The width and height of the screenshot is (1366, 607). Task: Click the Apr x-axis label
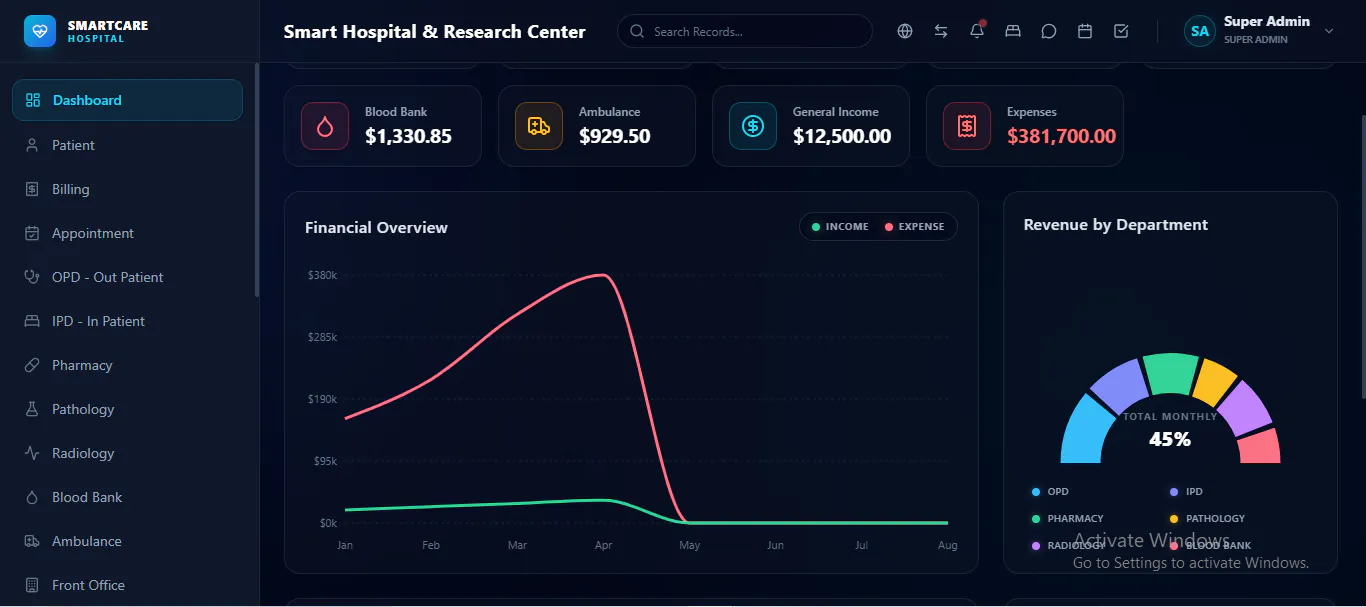pyautogui.click(x=603, y=545)
